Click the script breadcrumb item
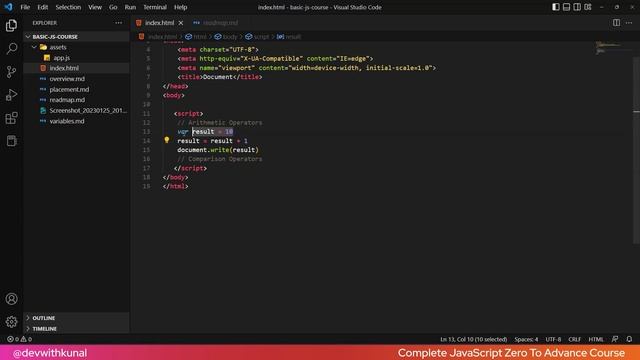Screen dimensions: 640x360 click(257, 37)
